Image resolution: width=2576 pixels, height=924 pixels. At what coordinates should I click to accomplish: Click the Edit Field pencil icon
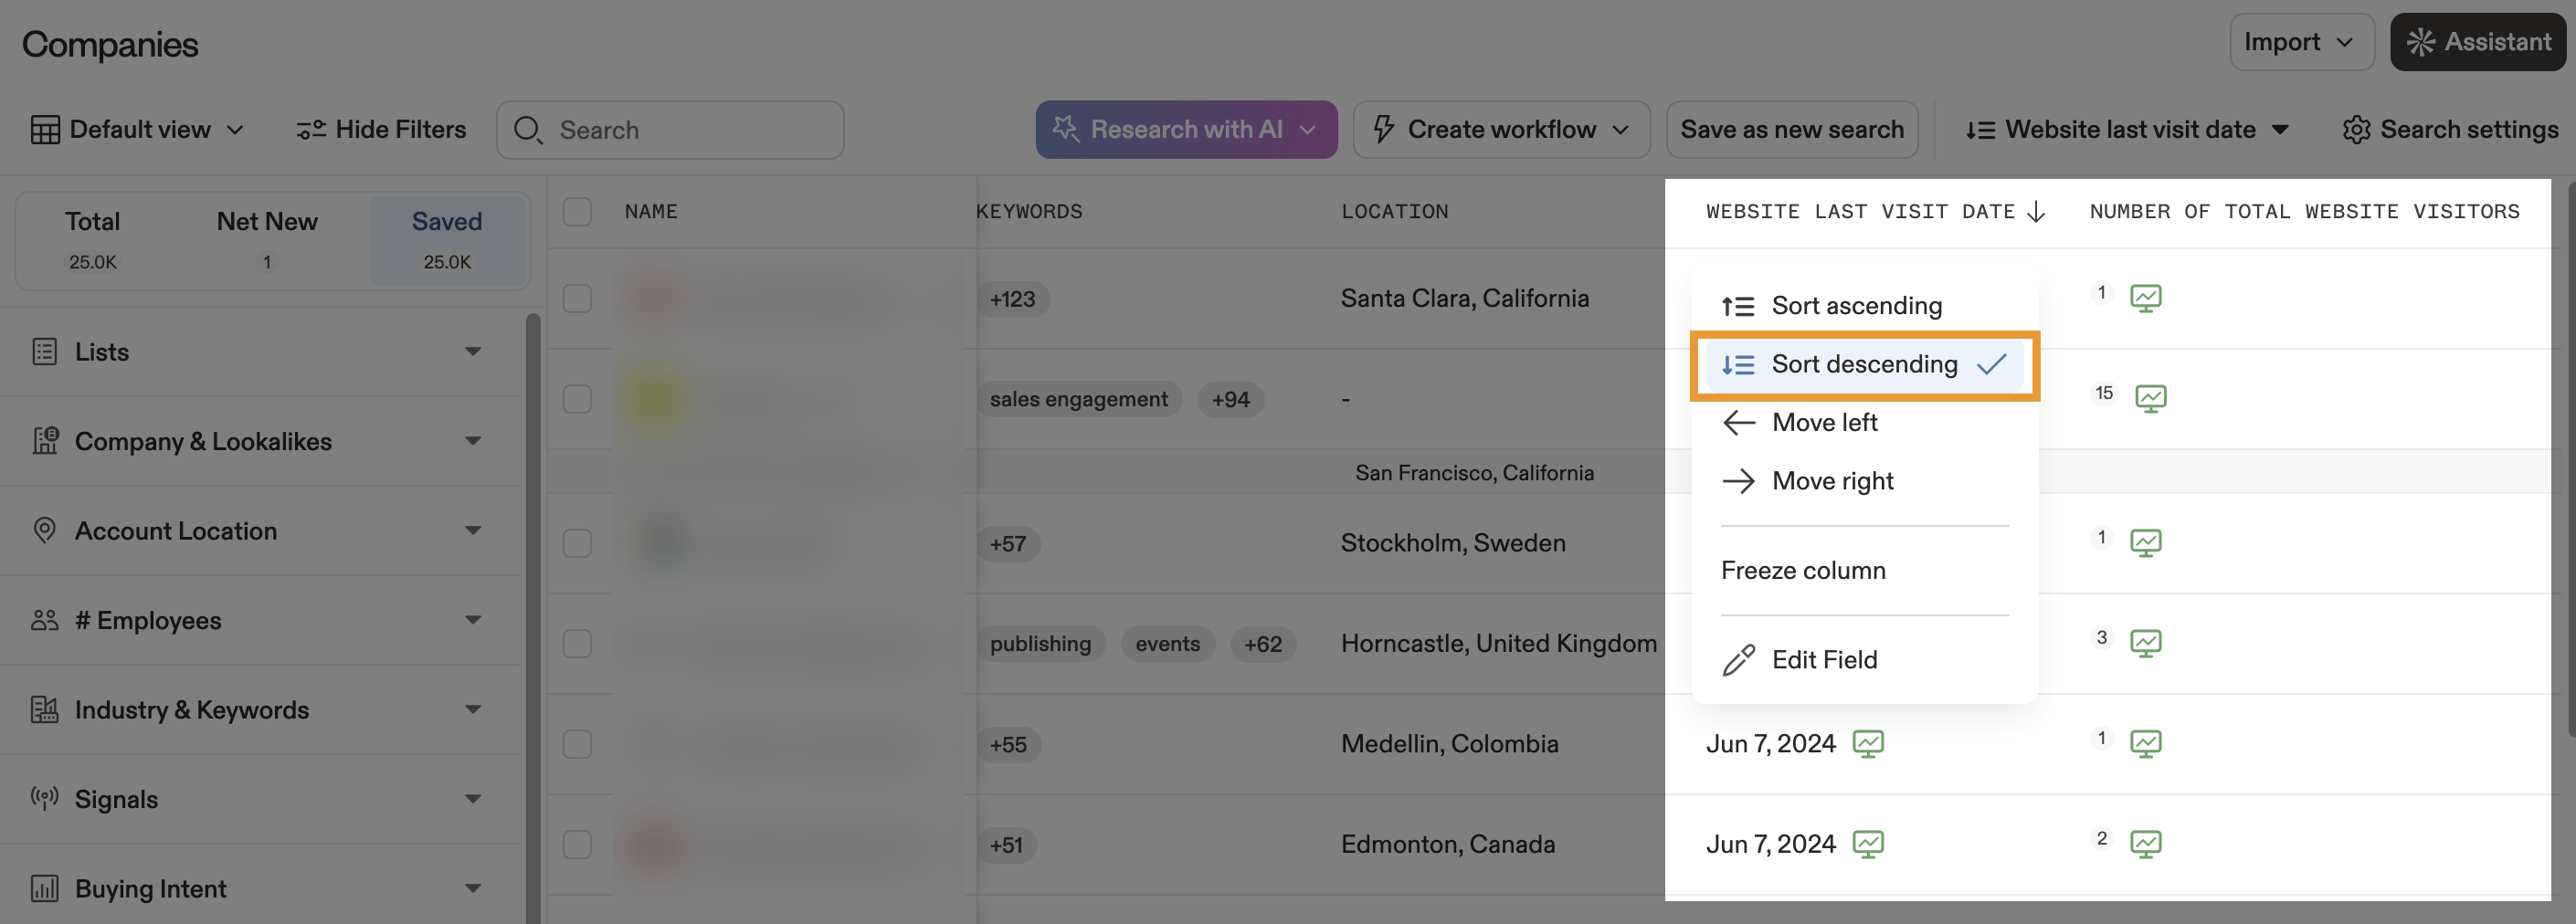tap(1739, 659)
